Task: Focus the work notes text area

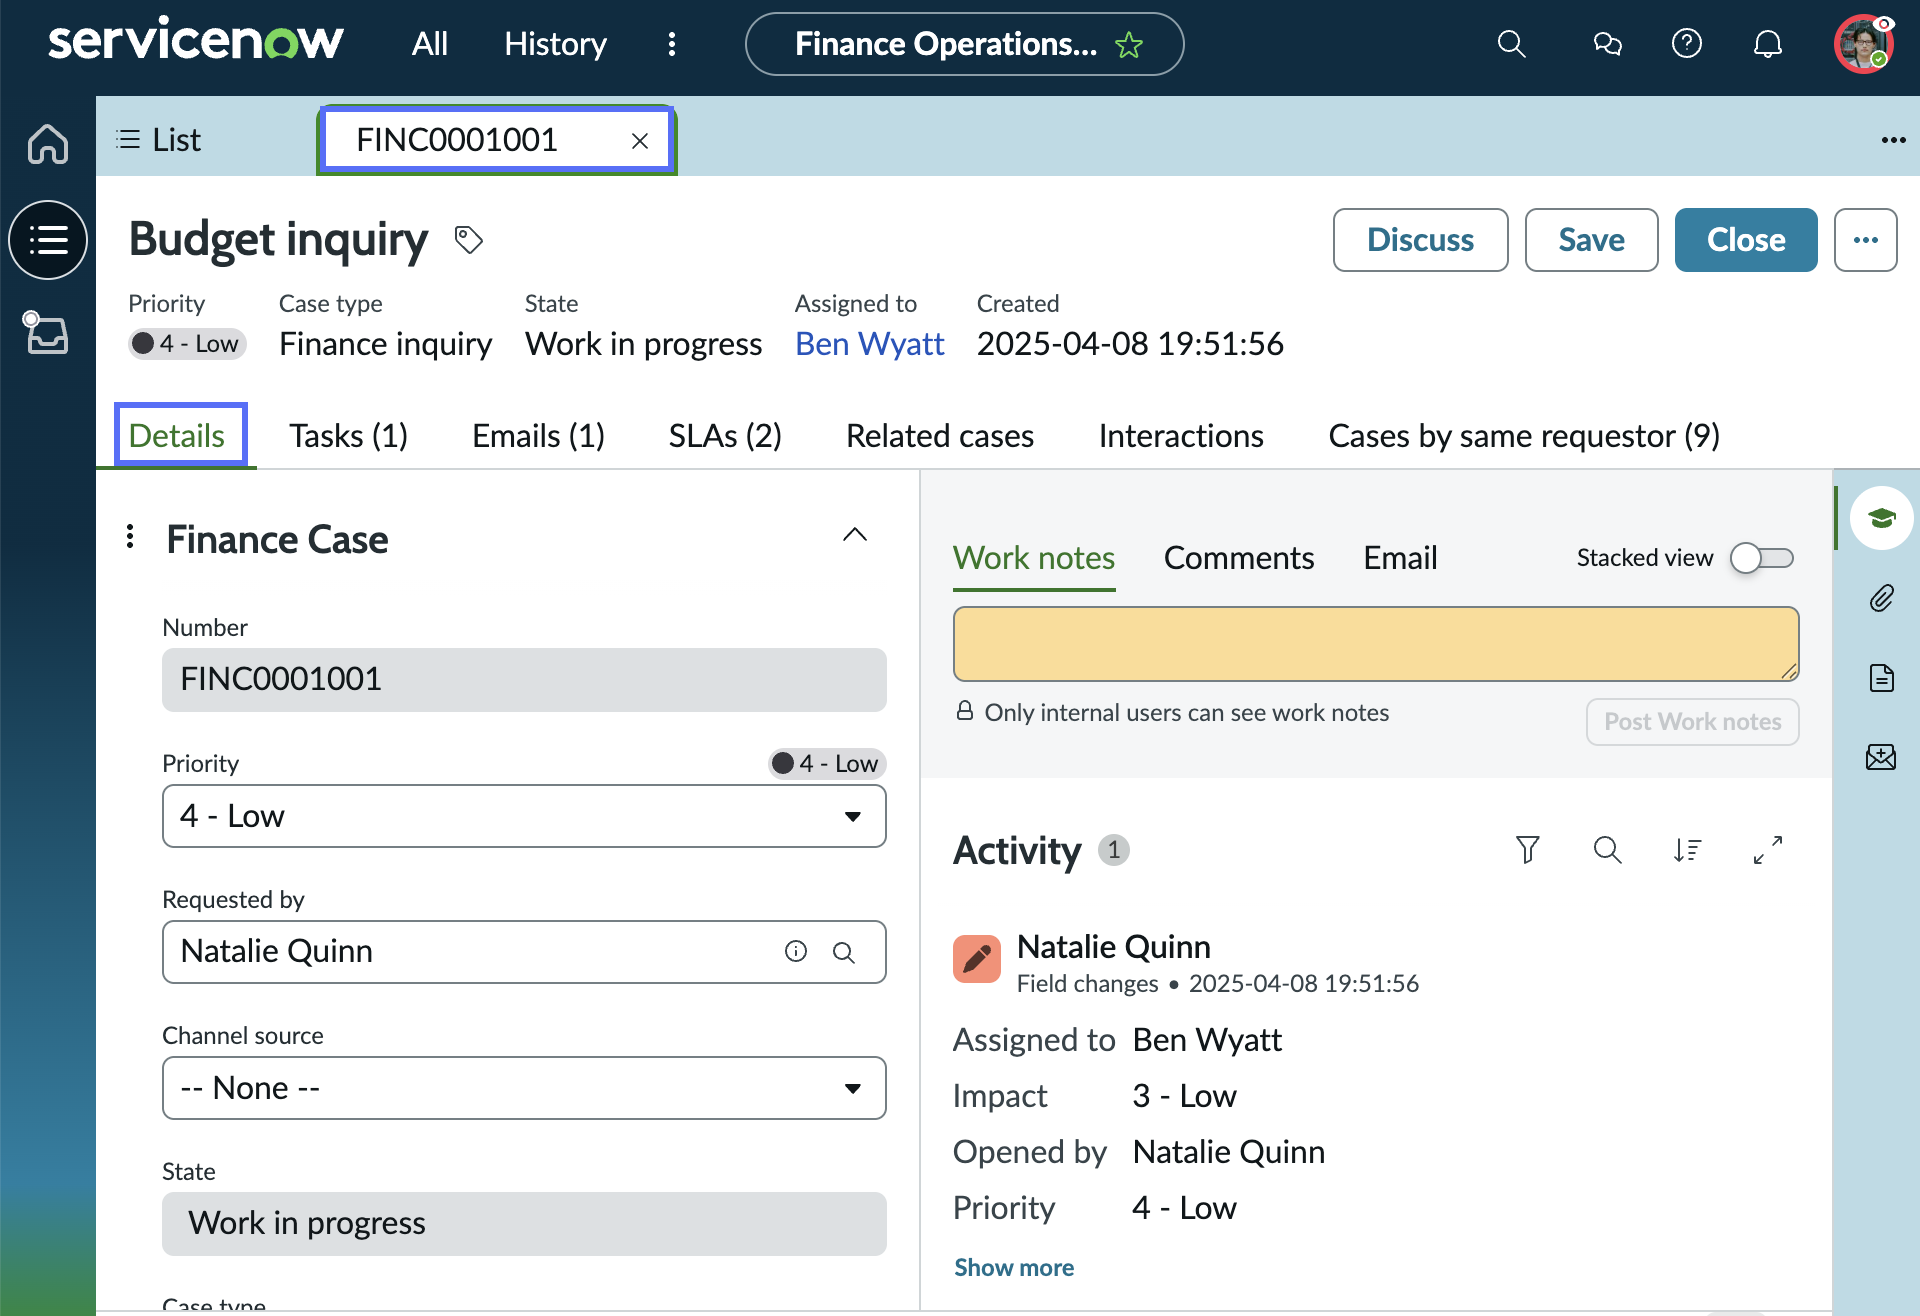Action: pyautogui.click(x=1376, y=644)
